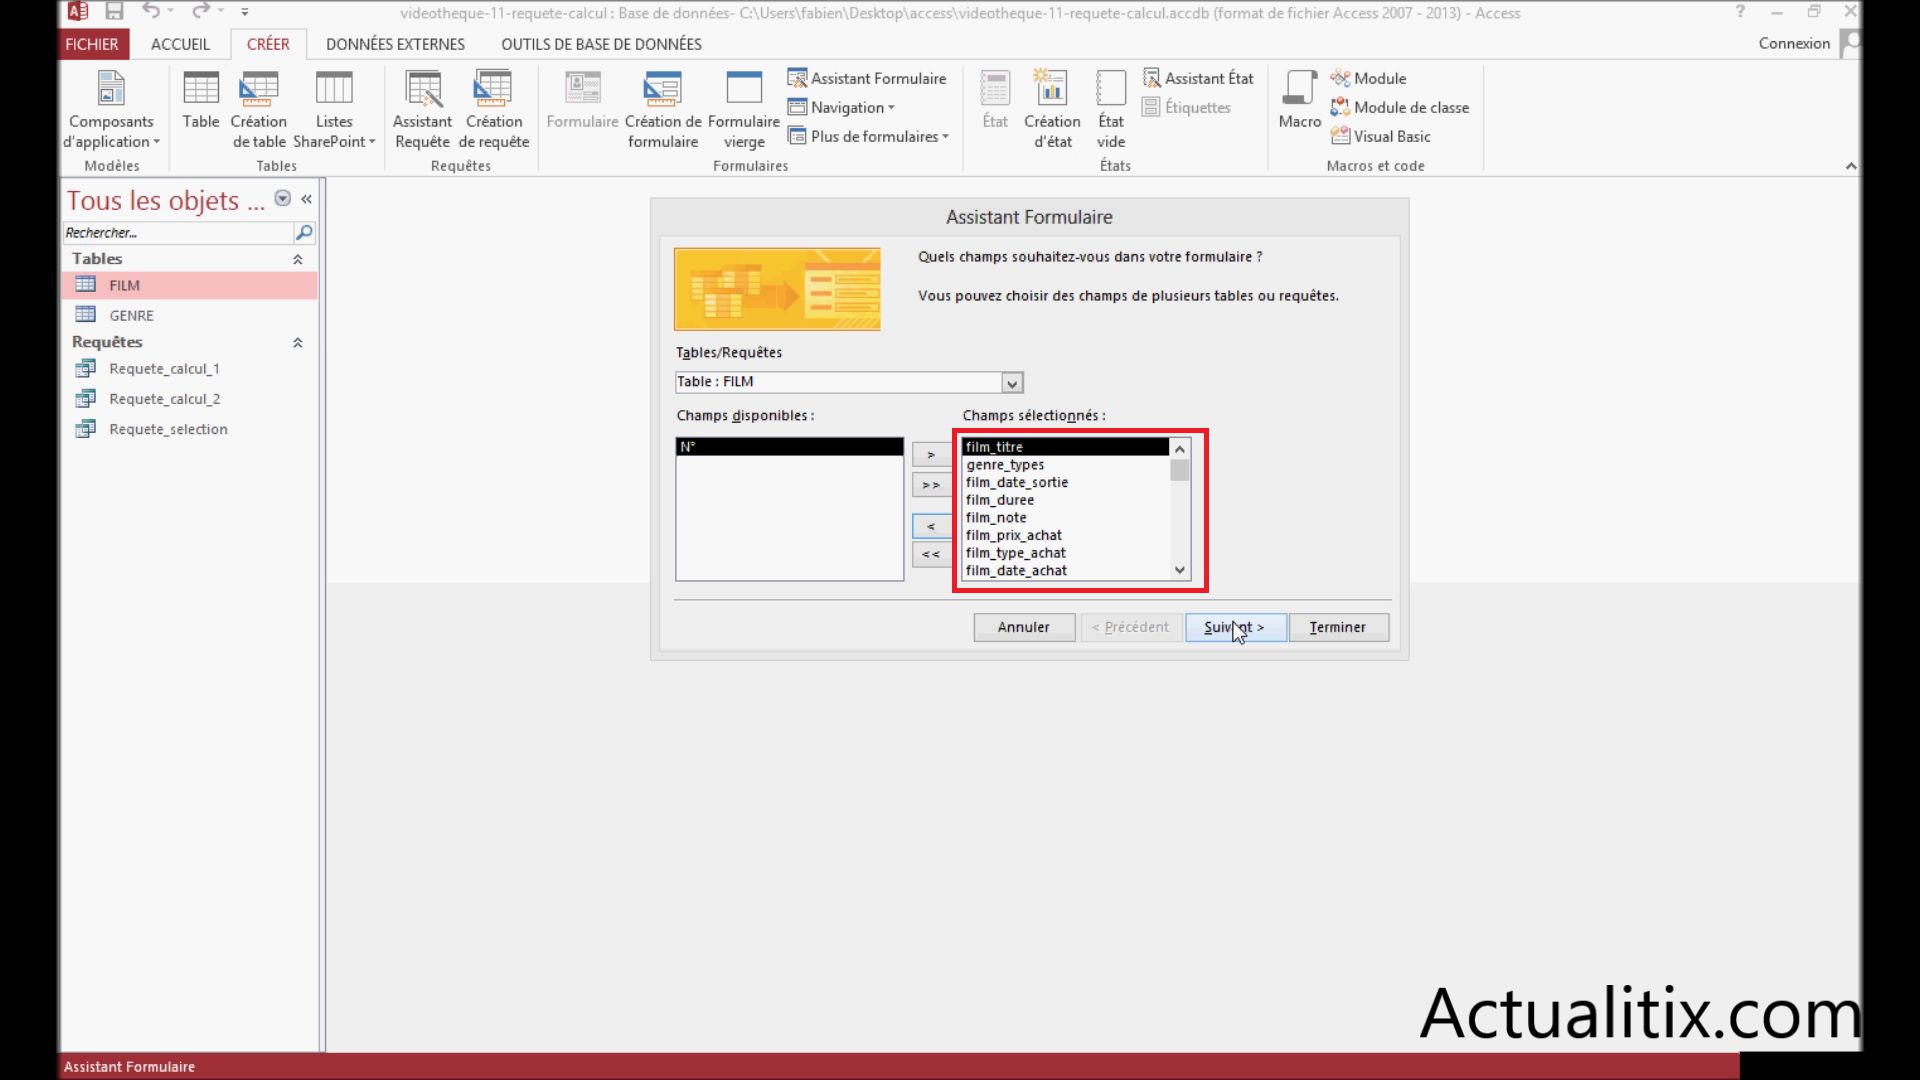
Task: Select N° in available fields
Action: pos(789,447)
